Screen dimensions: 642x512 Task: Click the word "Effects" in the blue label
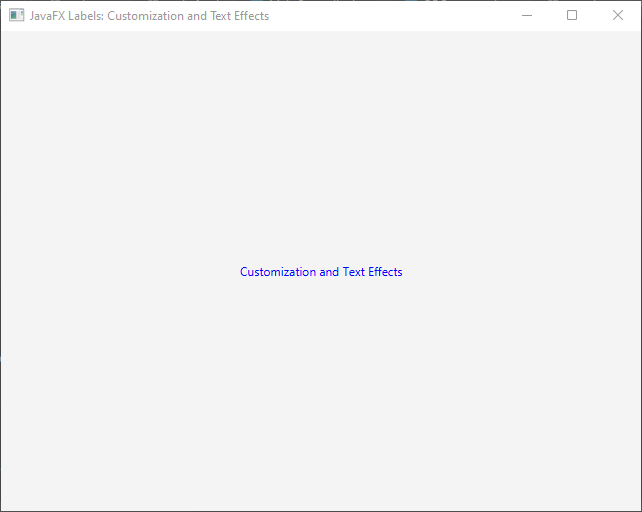pyautogui.click(x=385, y=272)
